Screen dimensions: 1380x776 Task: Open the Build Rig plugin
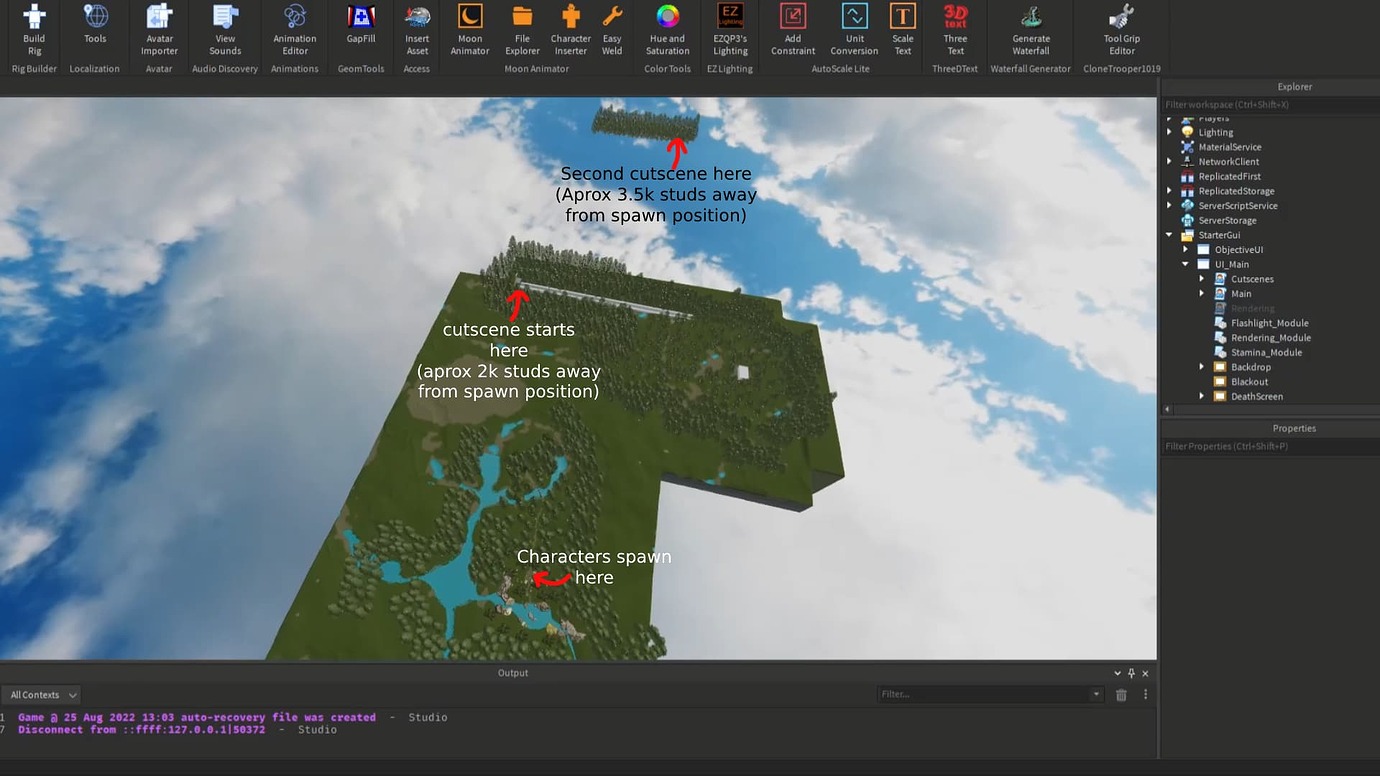pyautogui.click(x=35, y=30)
